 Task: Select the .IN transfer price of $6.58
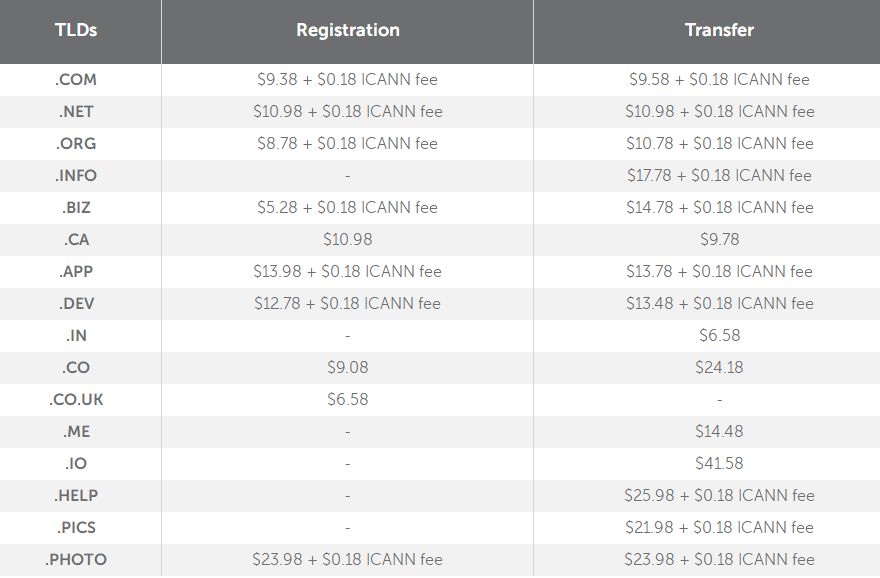coord(719,335)
